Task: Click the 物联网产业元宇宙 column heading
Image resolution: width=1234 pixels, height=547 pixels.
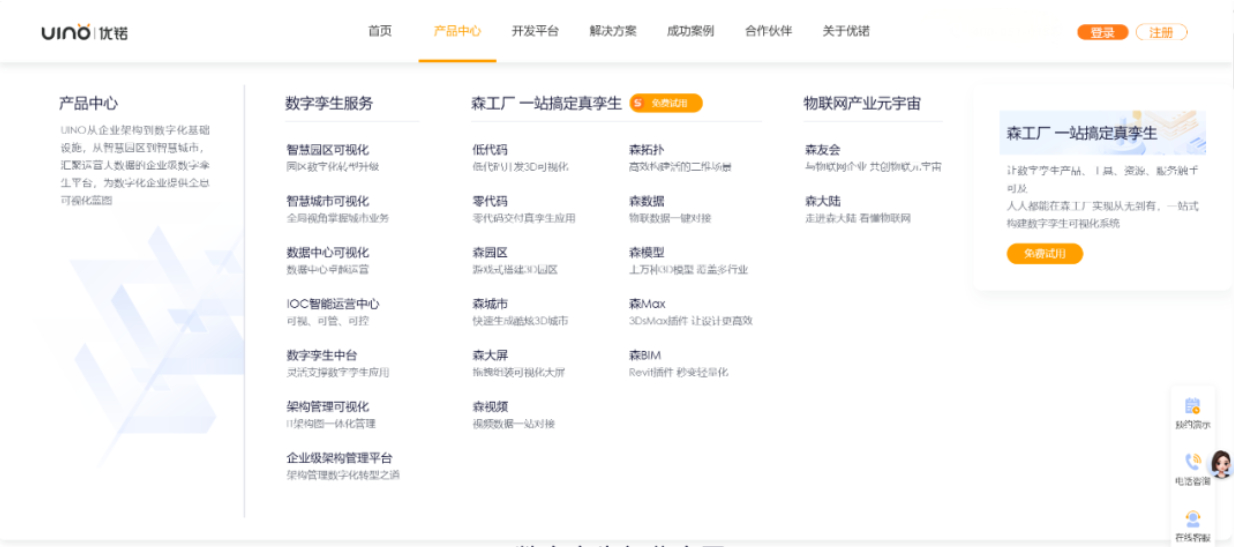Action: coord(862,103)
